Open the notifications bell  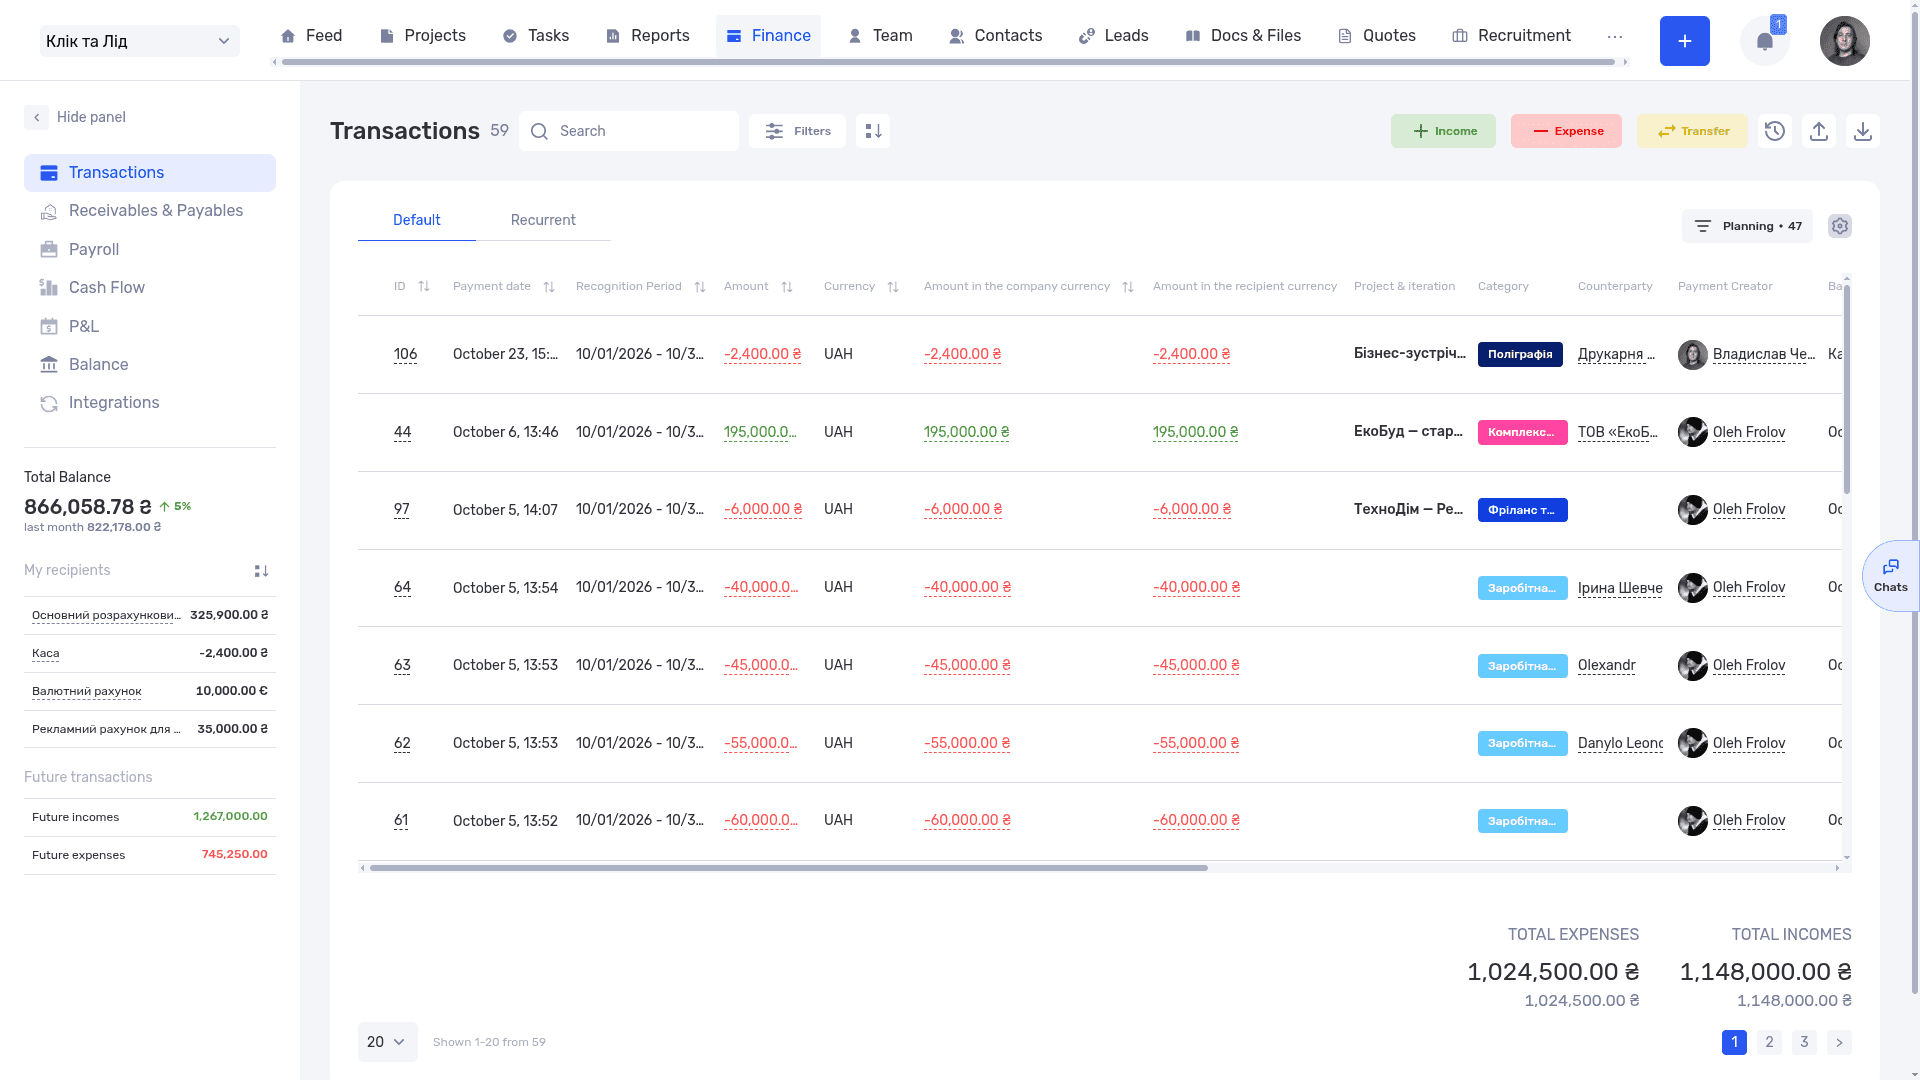click(1765, 41)
